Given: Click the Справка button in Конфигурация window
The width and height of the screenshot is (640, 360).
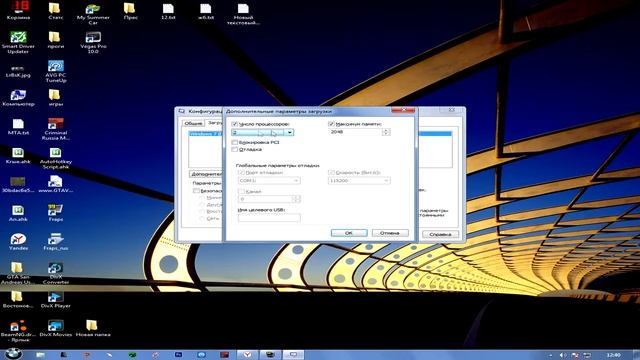Looking at the screenshot, I should pyautogui.click(x=440, y=234).
